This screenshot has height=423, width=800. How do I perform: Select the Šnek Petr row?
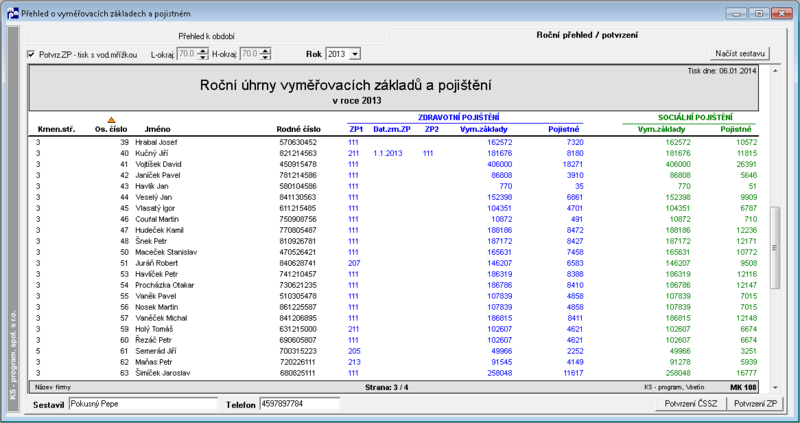pyautogui.click(x=393, y=241)
